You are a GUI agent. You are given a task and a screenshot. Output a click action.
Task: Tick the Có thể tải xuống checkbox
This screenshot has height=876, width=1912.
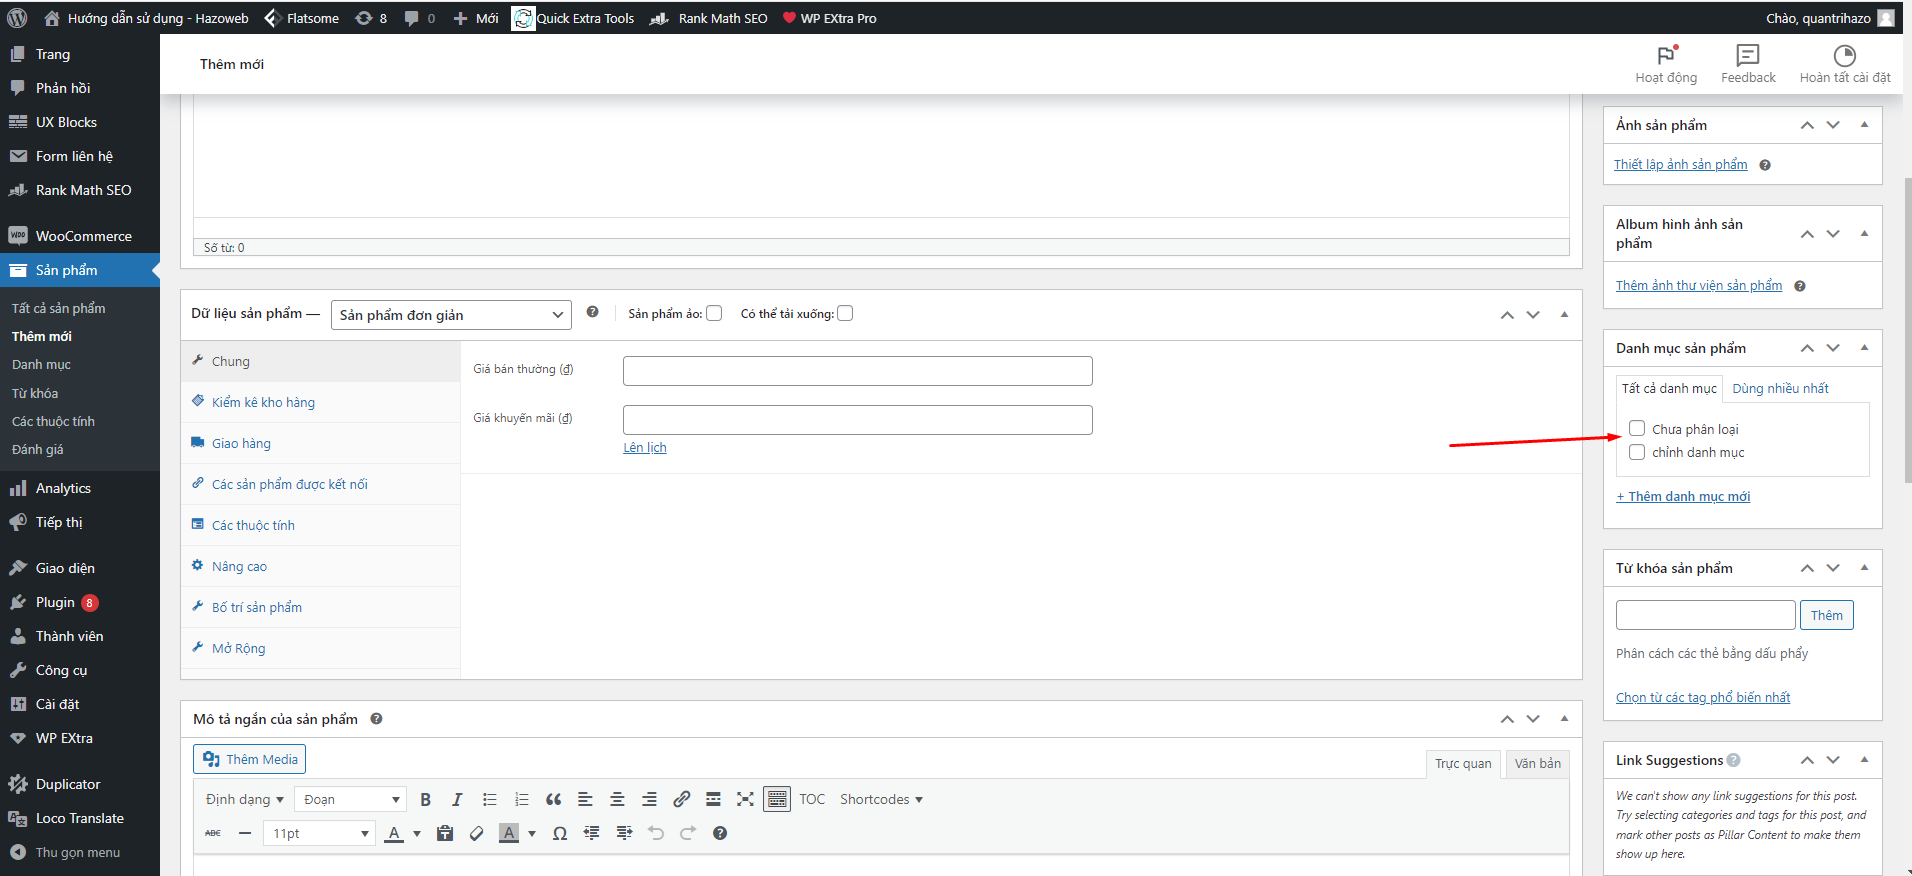point(845,313)
